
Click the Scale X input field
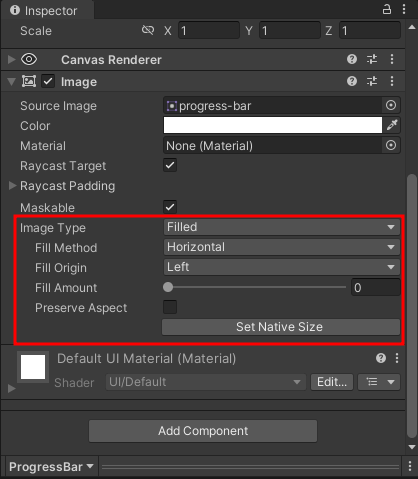[209, 30]
